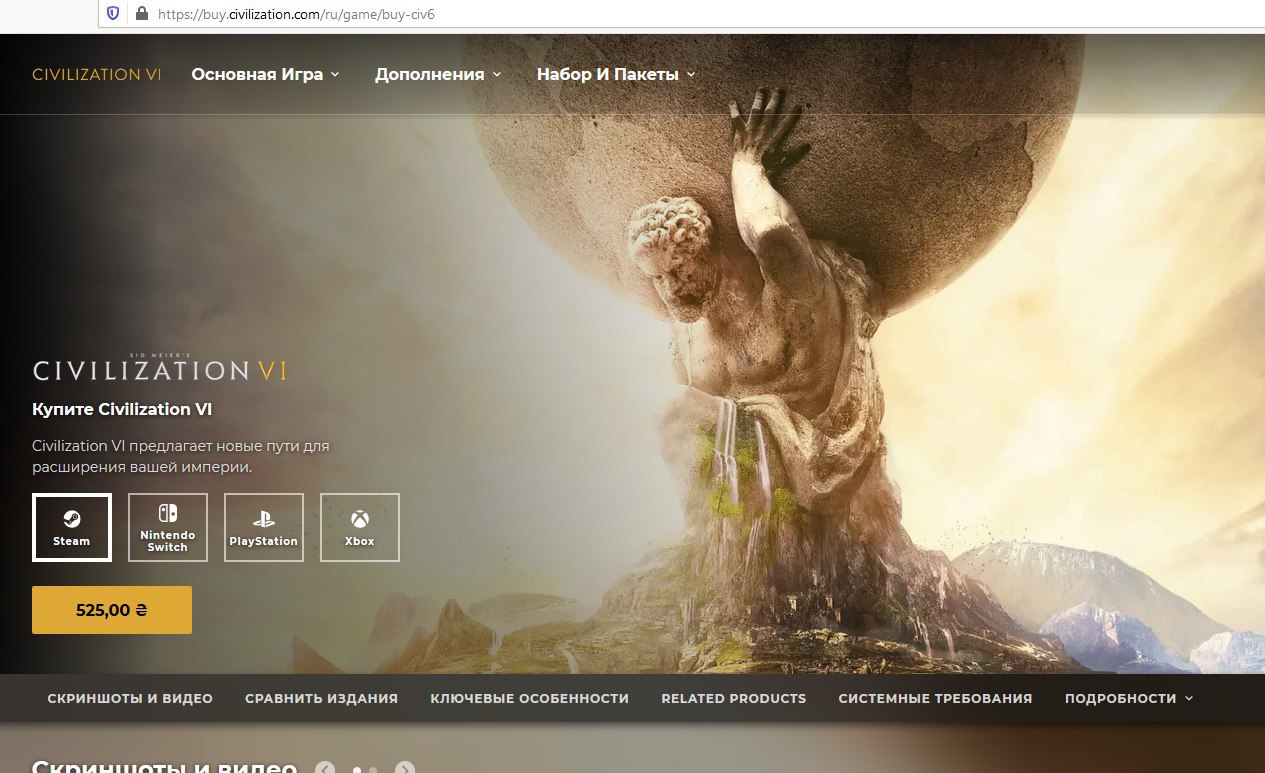Expand the Набор И Пакеты menu
The height and width of the screenshot is (773, 1265).
point(615,74)
